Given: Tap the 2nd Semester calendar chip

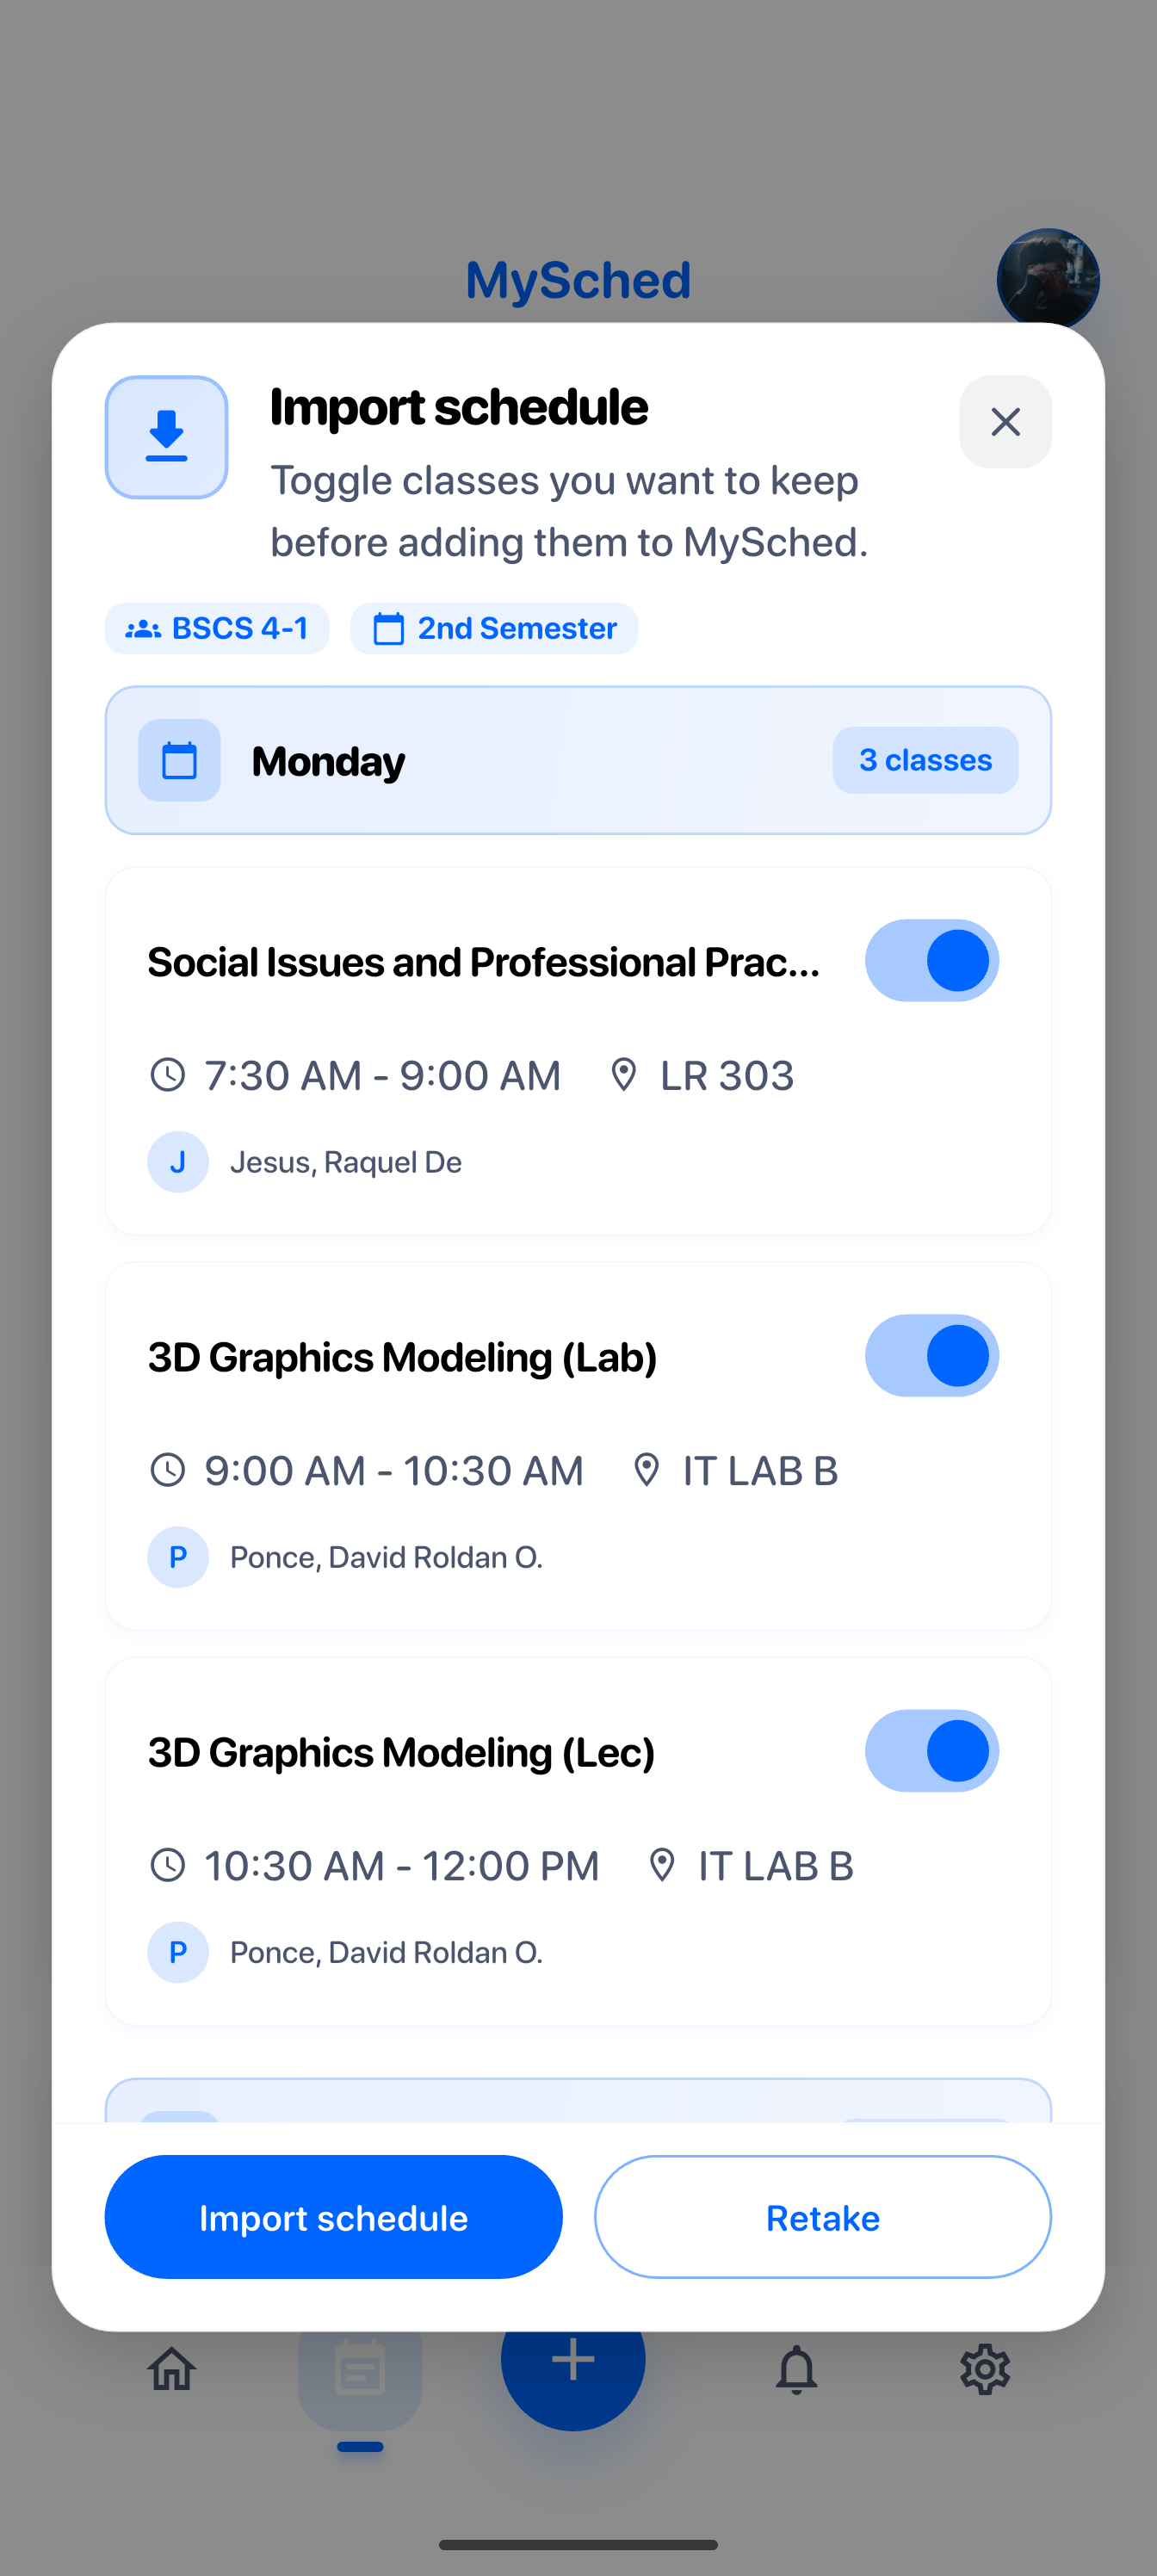Looking at the screenshot, I should click(x=494, y=628).
